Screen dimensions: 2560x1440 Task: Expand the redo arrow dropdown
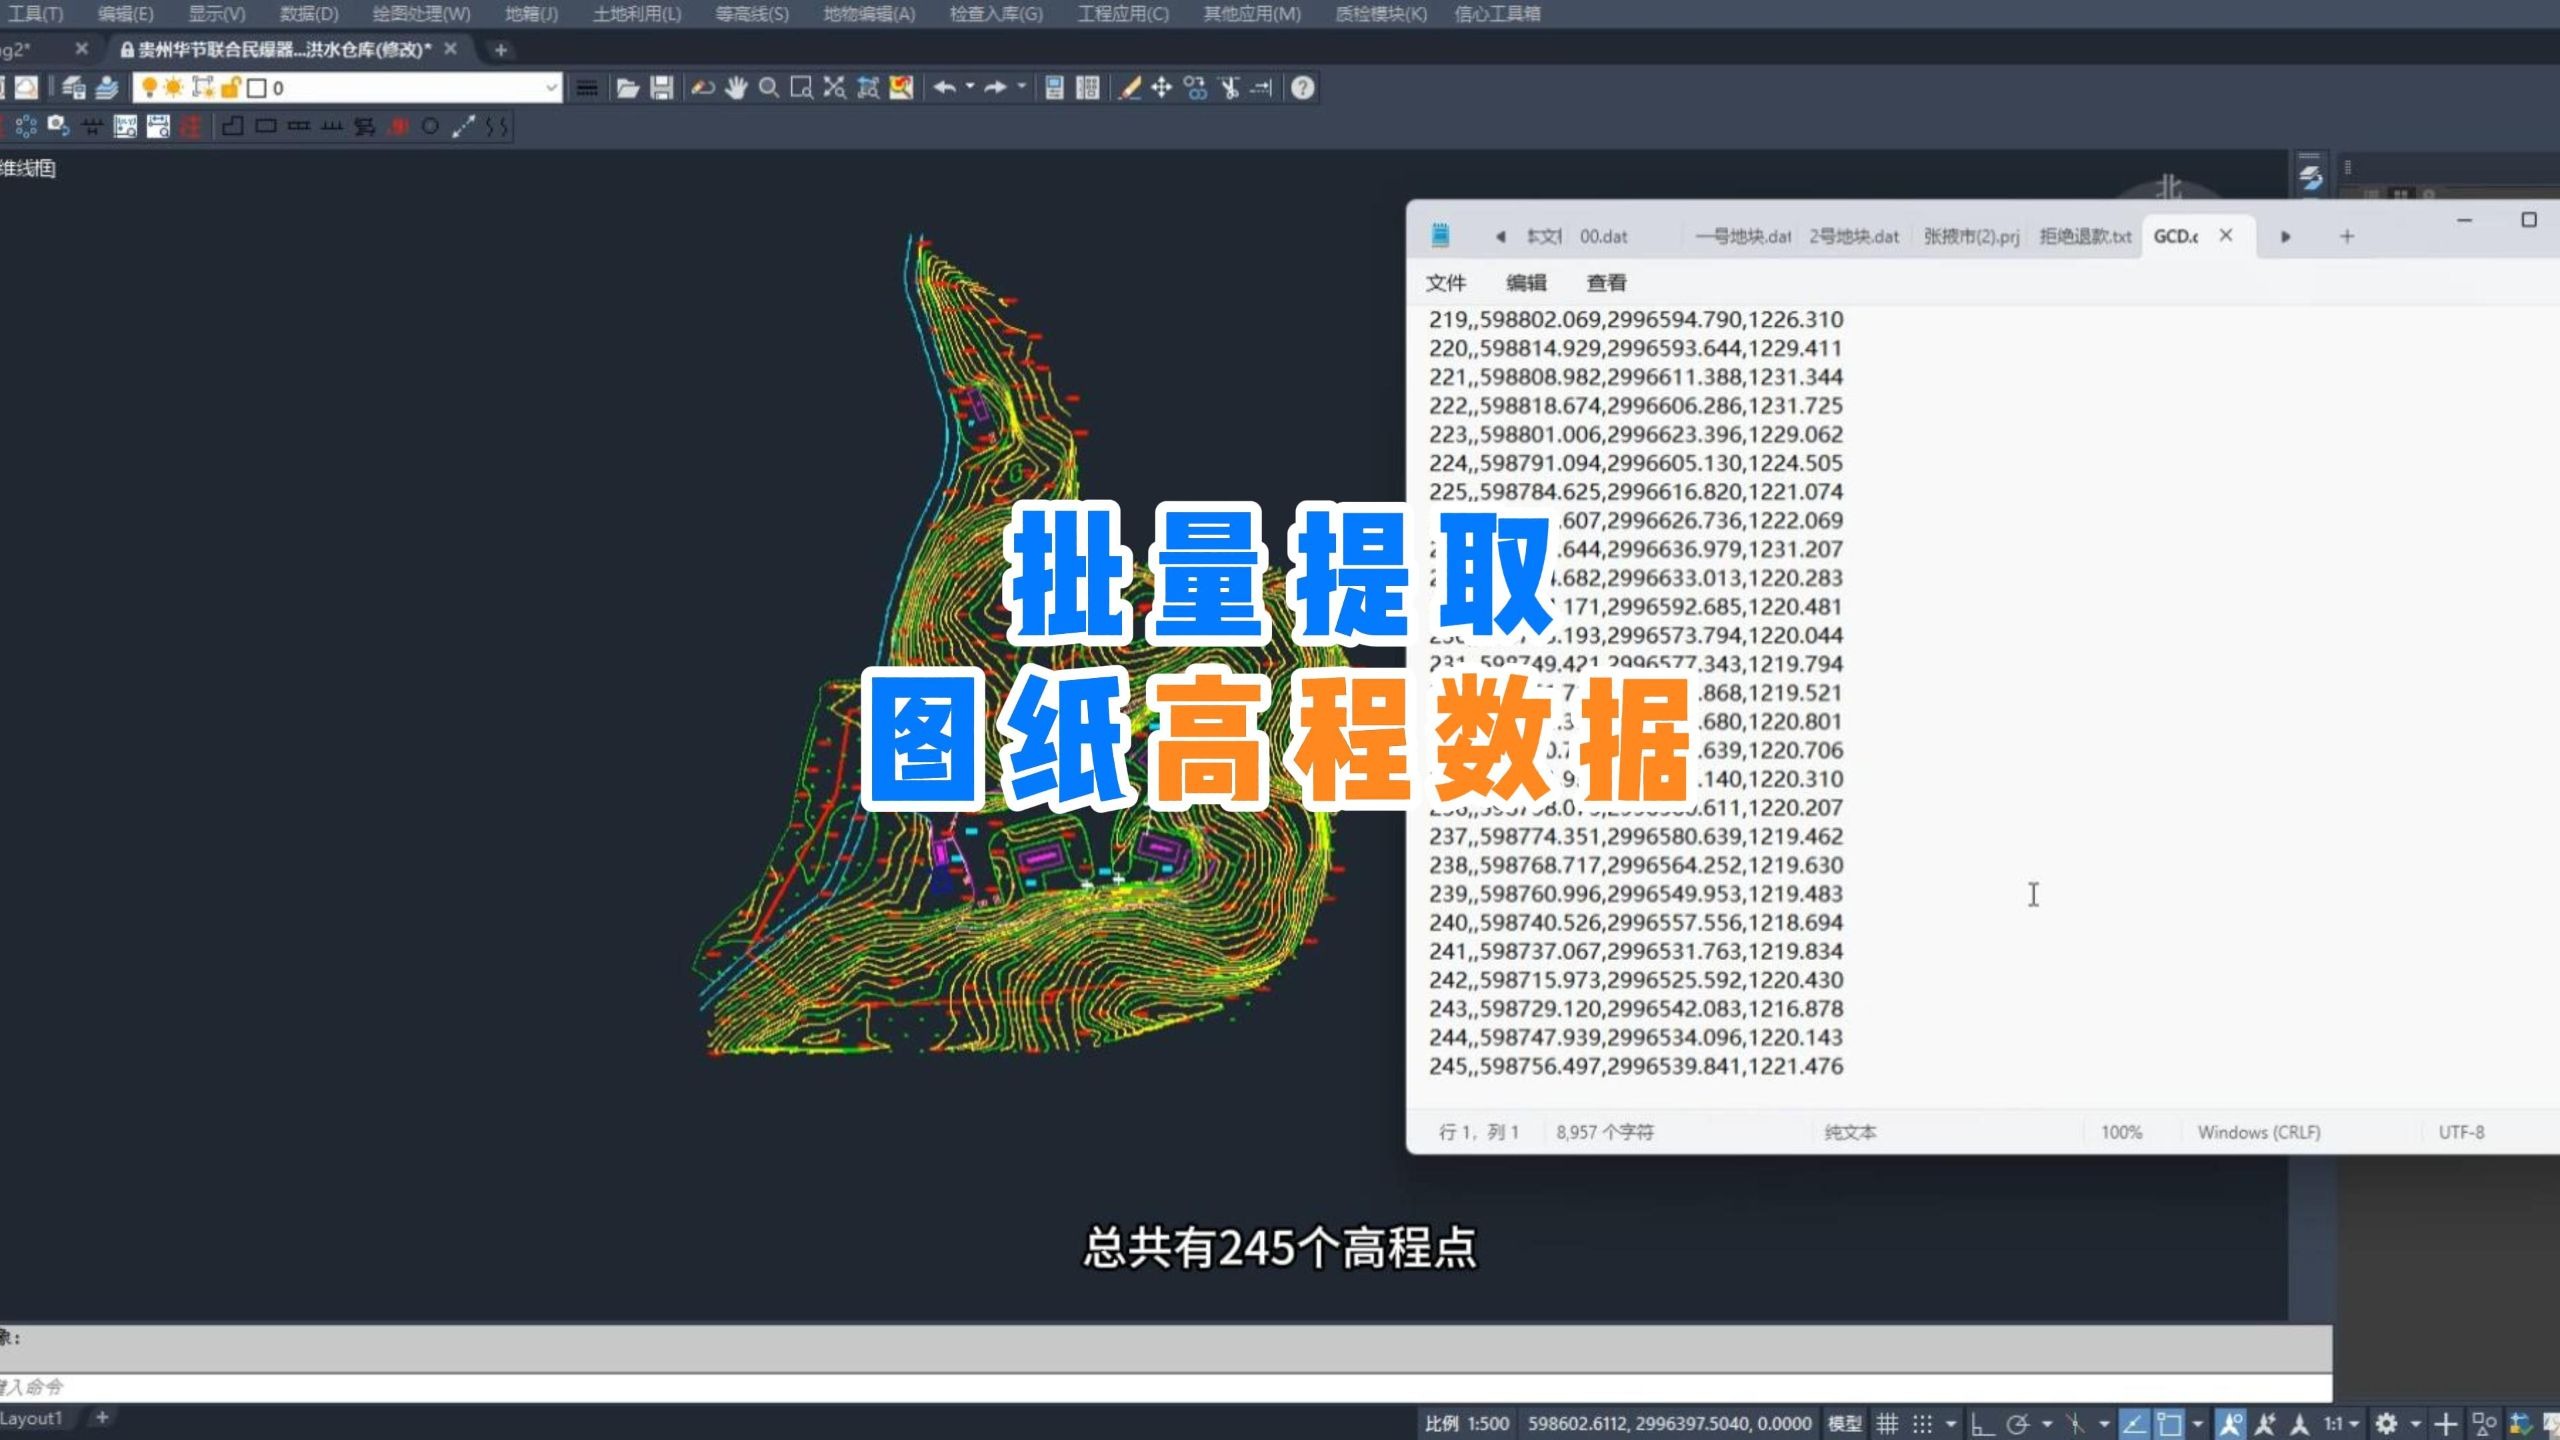[1020, 88]
